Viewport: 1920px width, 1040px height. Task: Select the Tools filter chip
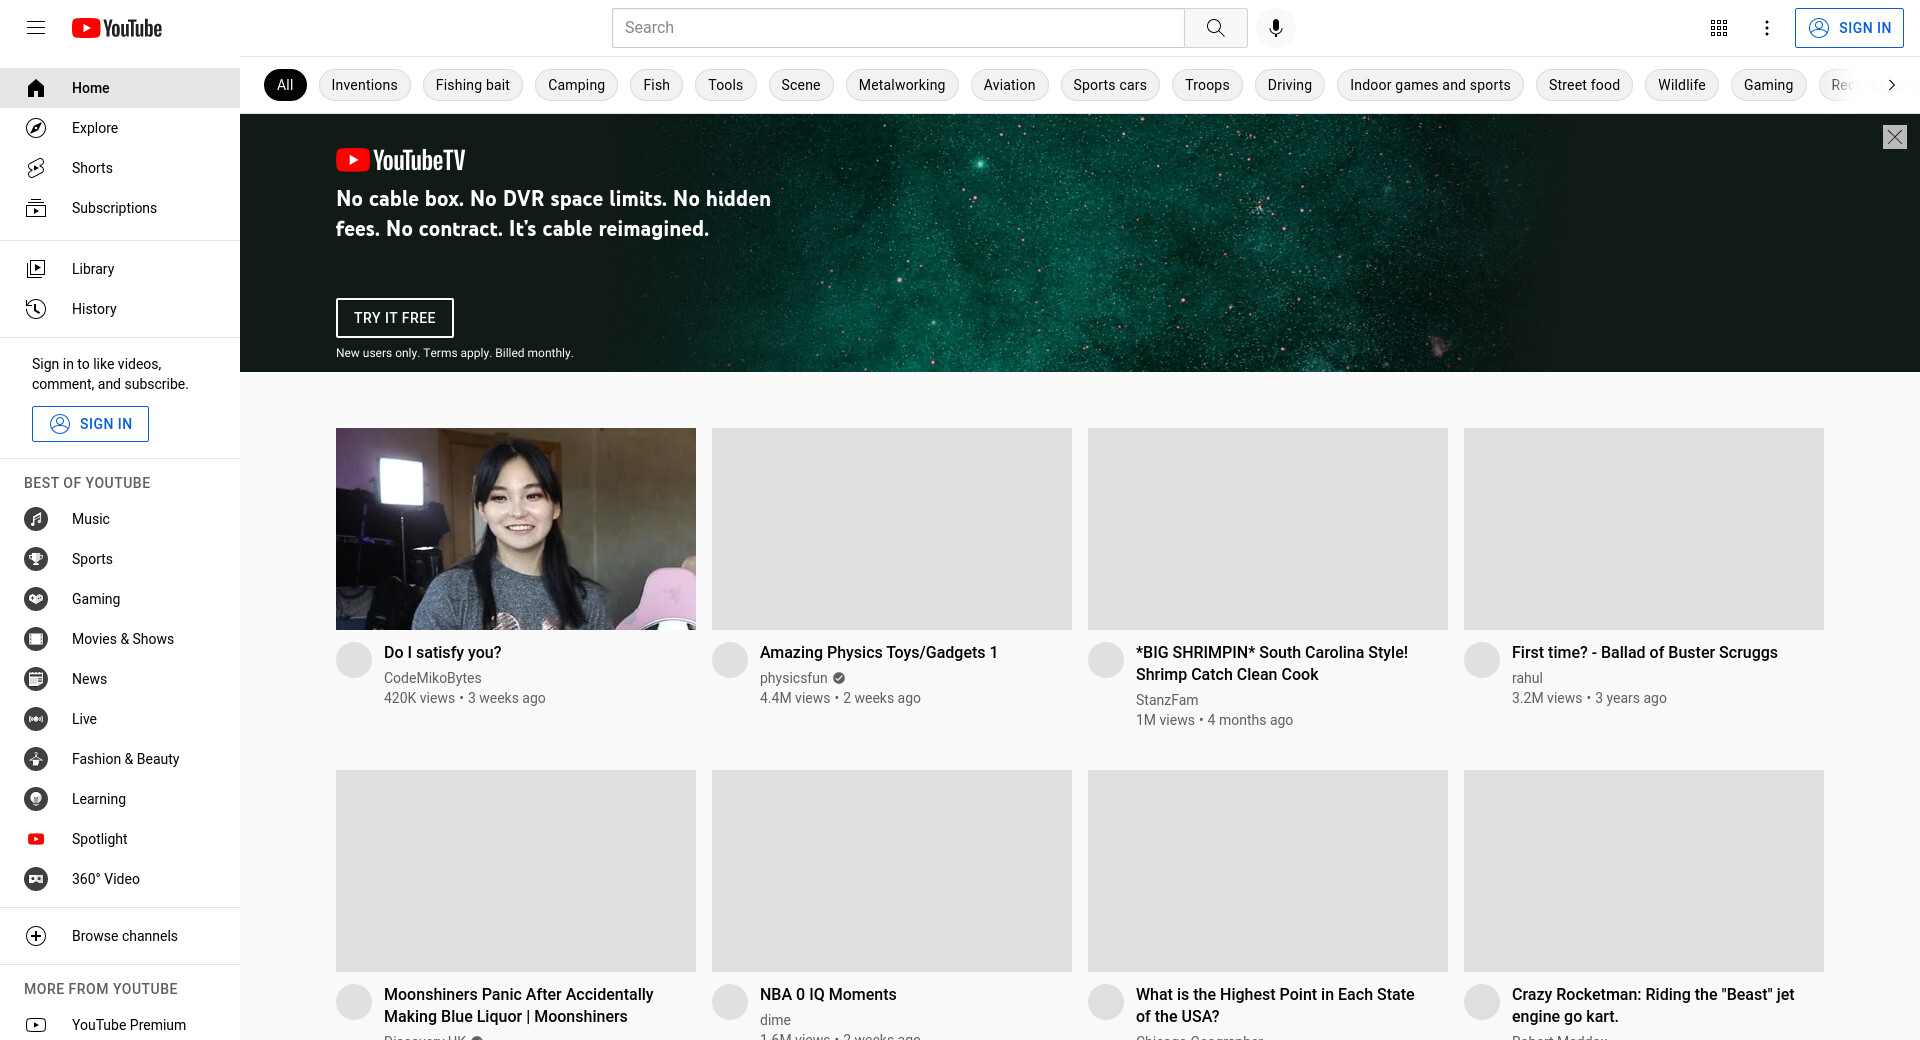pos(725,85)
